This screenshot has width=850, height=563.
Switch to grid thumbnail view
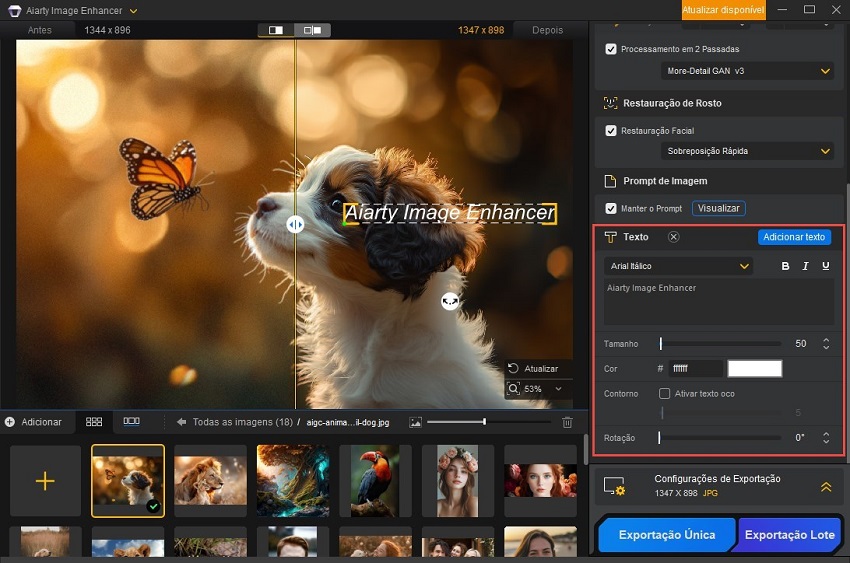pyautogui.click(x=94, y=422)
